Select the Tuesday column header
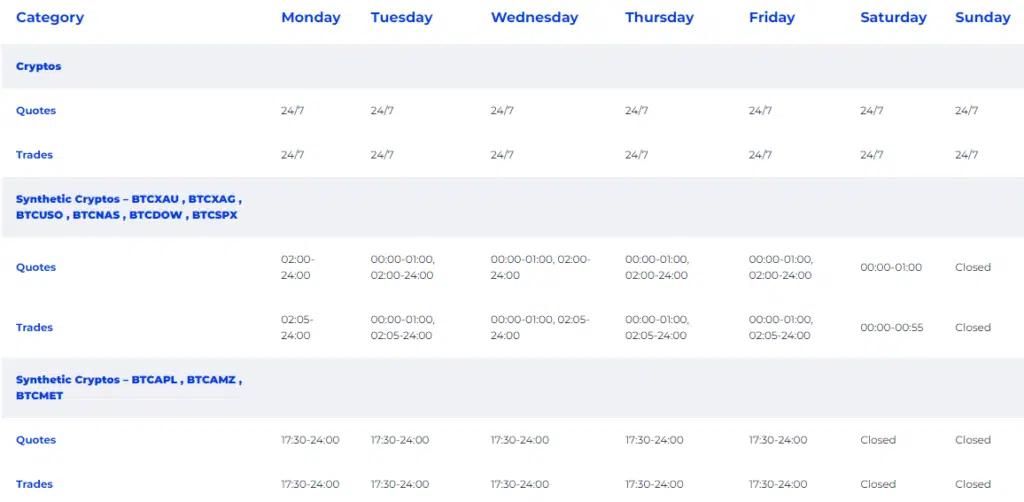Screen dimensions: 1024x502 click(402, 18)
